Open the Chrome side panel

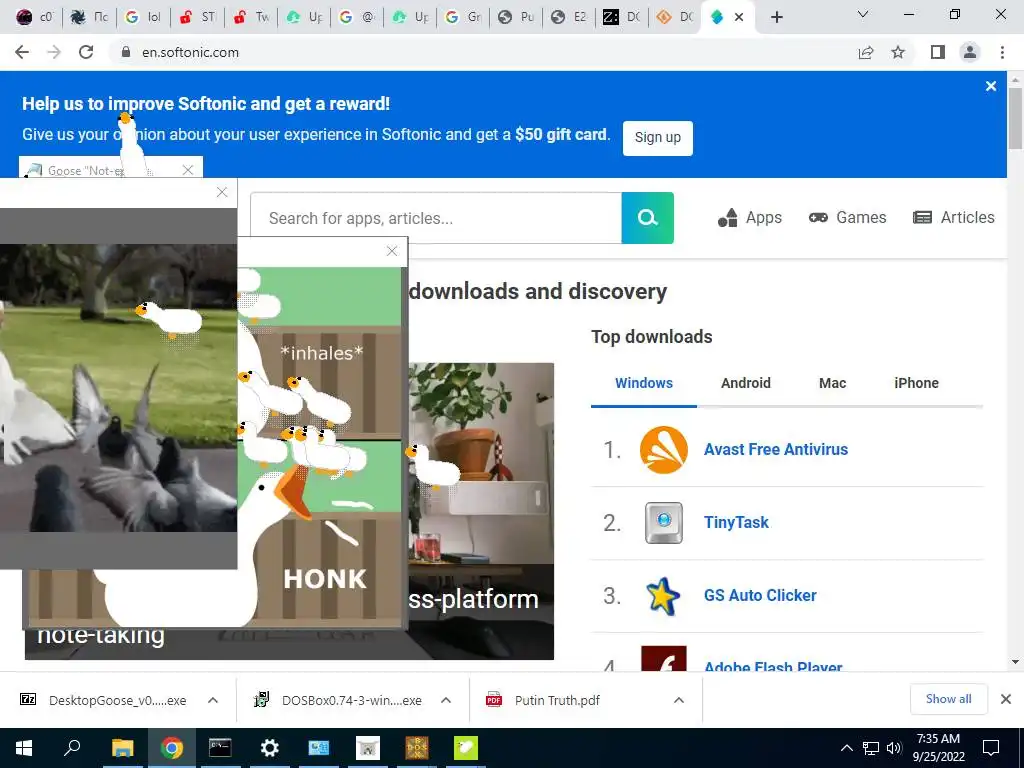938,52
